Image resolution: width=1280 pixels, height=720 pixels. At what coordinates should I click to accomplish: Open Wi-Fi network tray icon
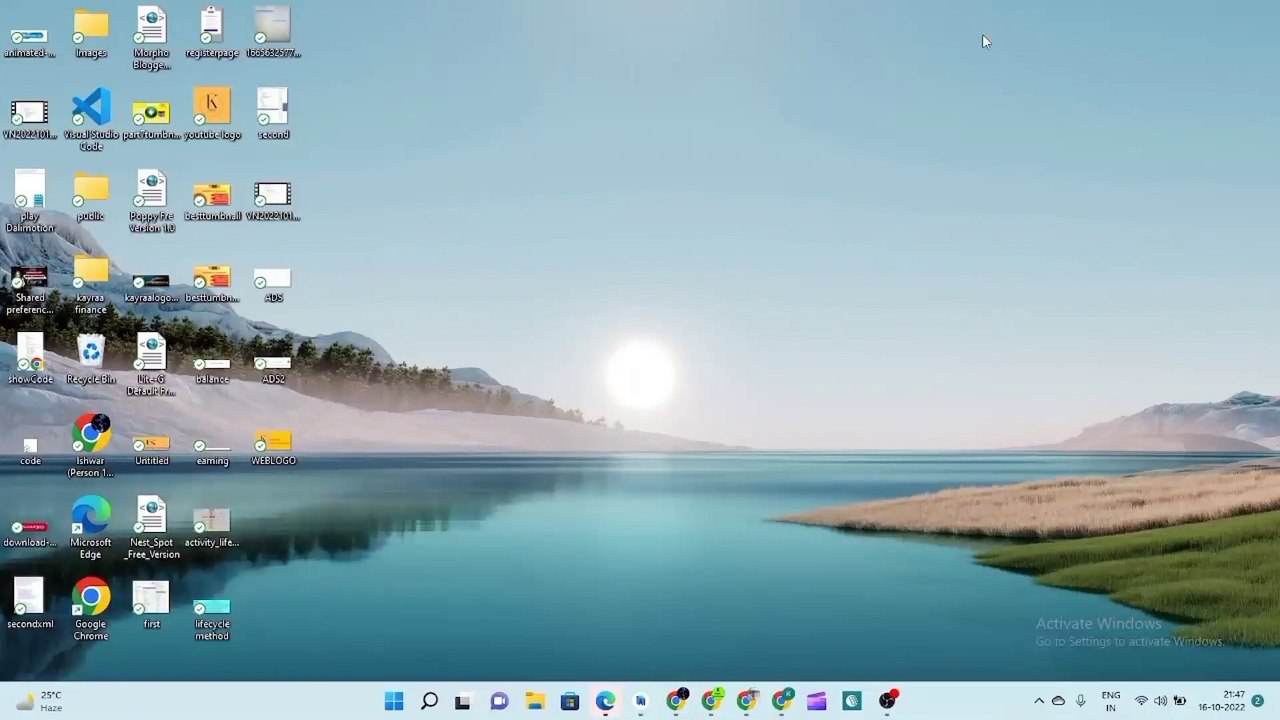(x=1141, y=701)
